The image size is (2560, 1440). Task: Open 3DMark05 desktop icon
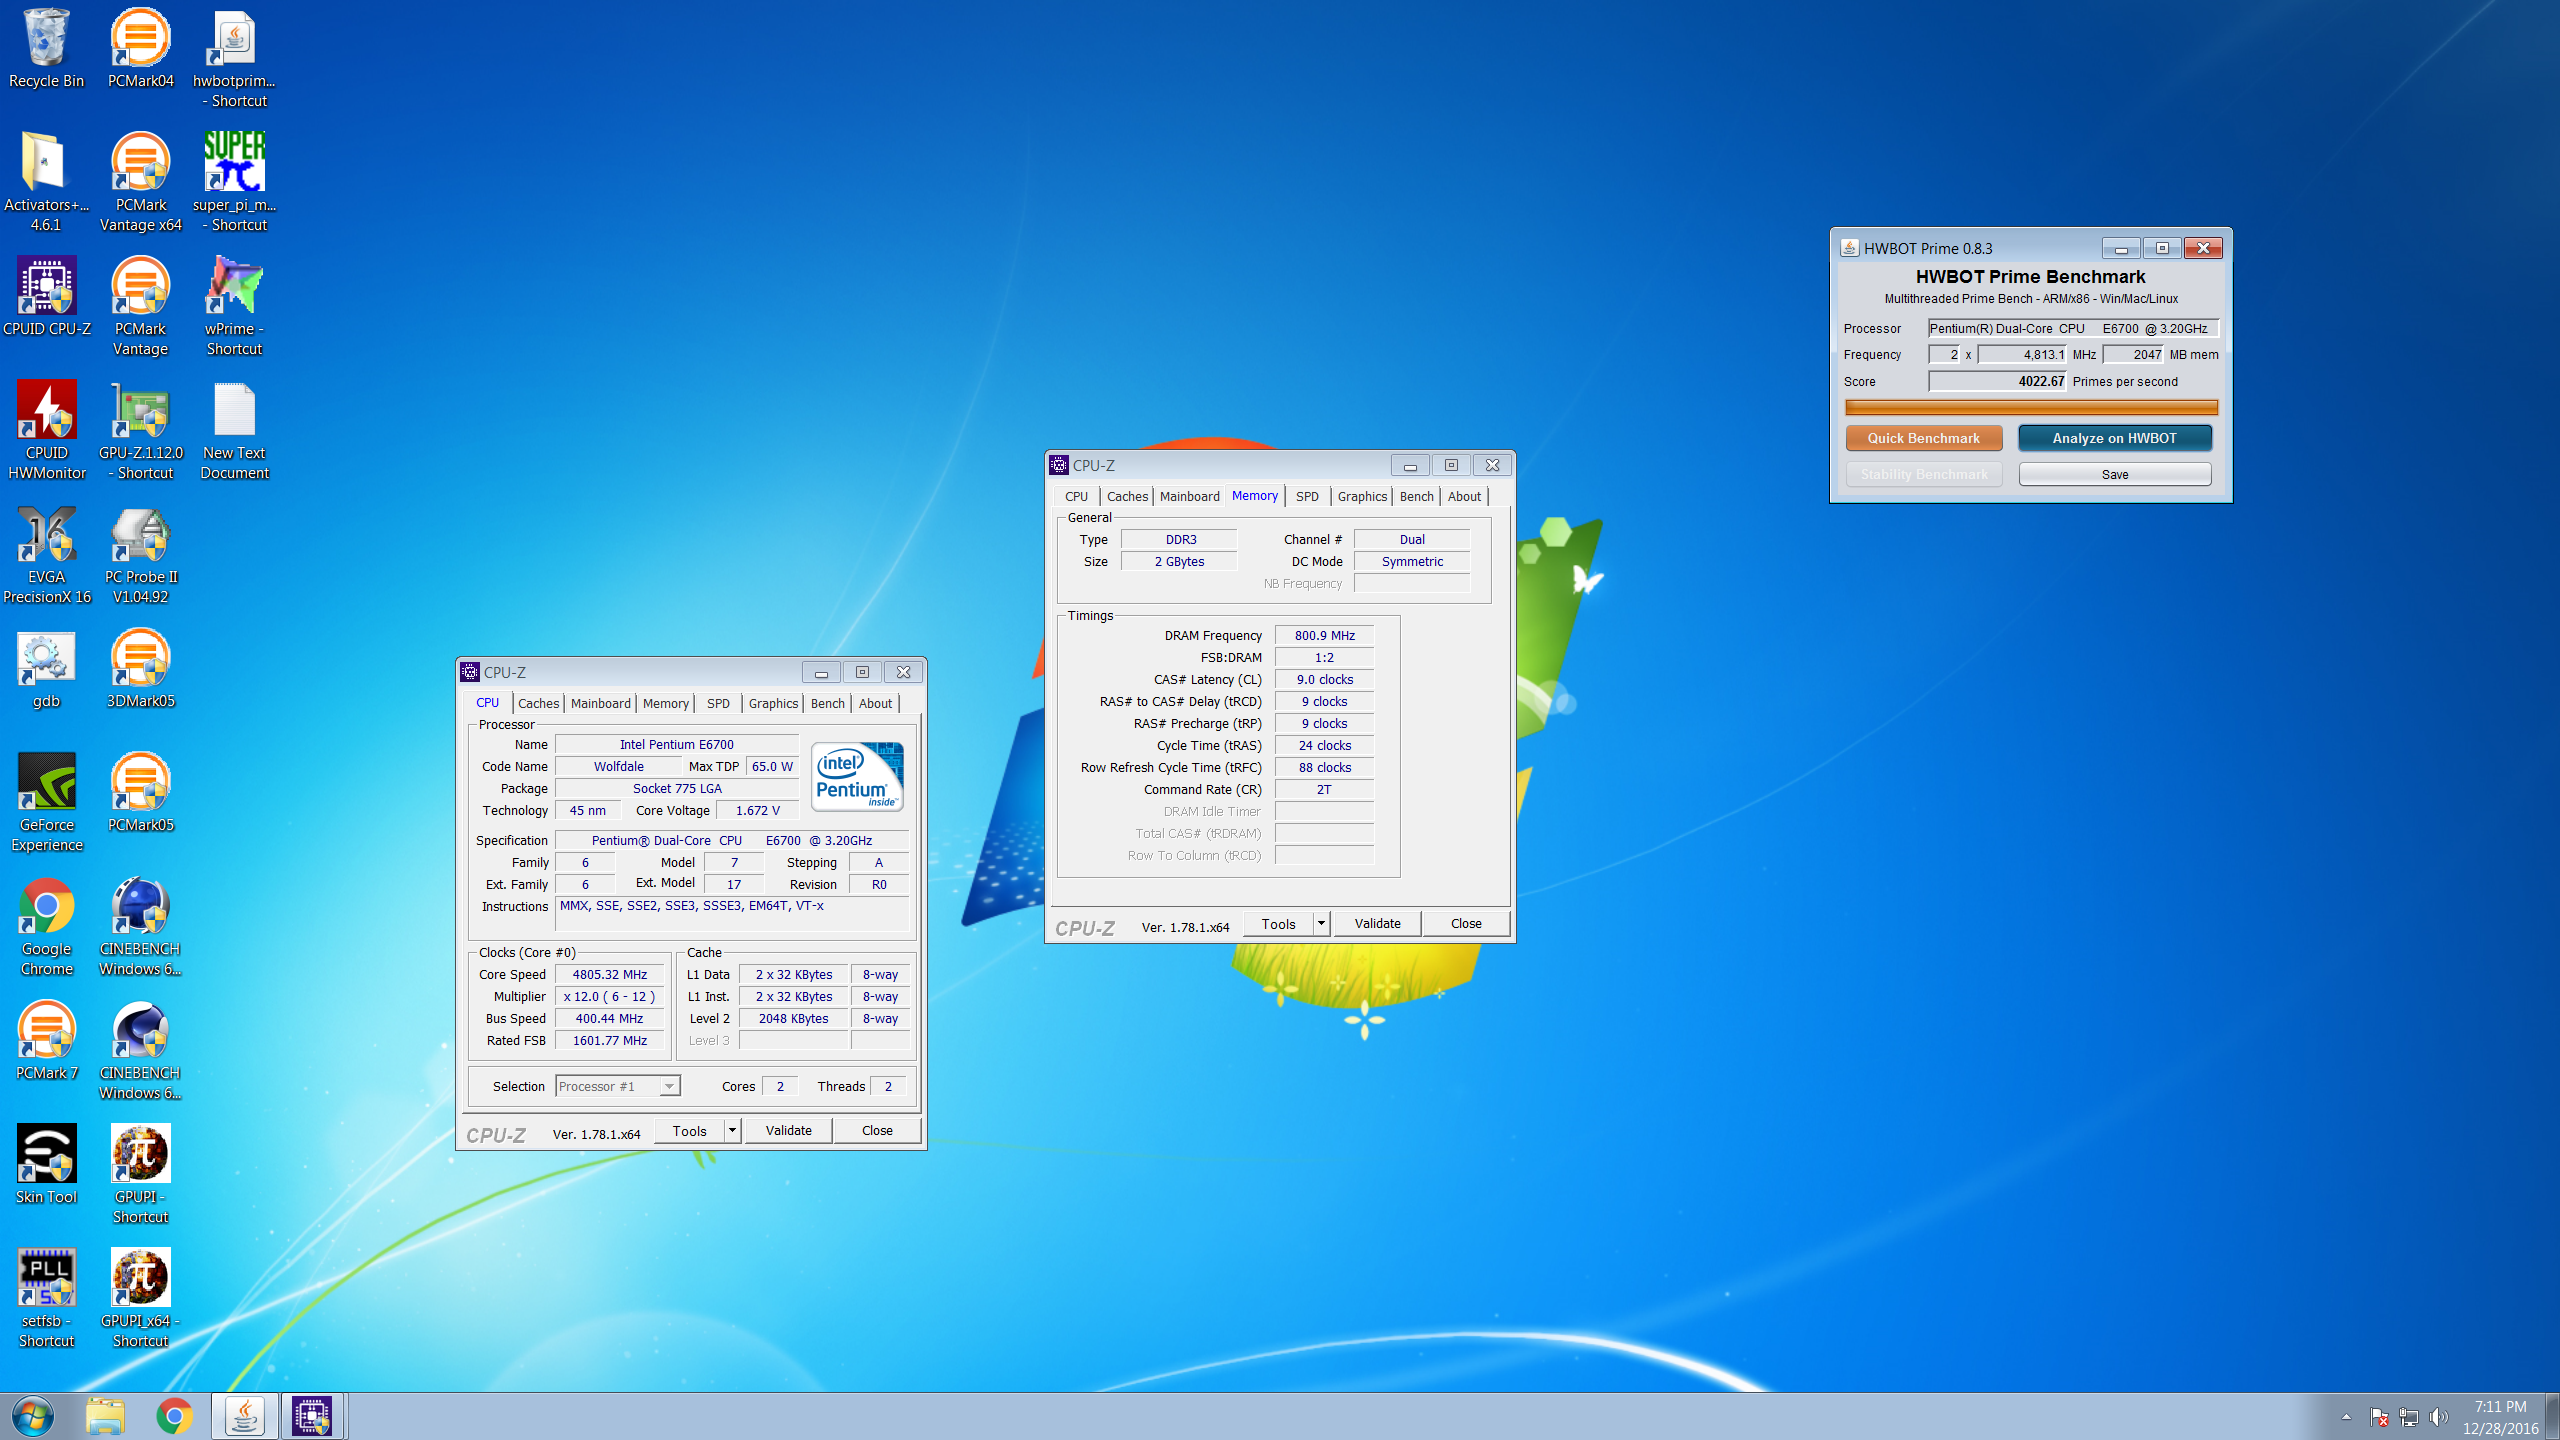pyautogui.click(x=140, y=668)
